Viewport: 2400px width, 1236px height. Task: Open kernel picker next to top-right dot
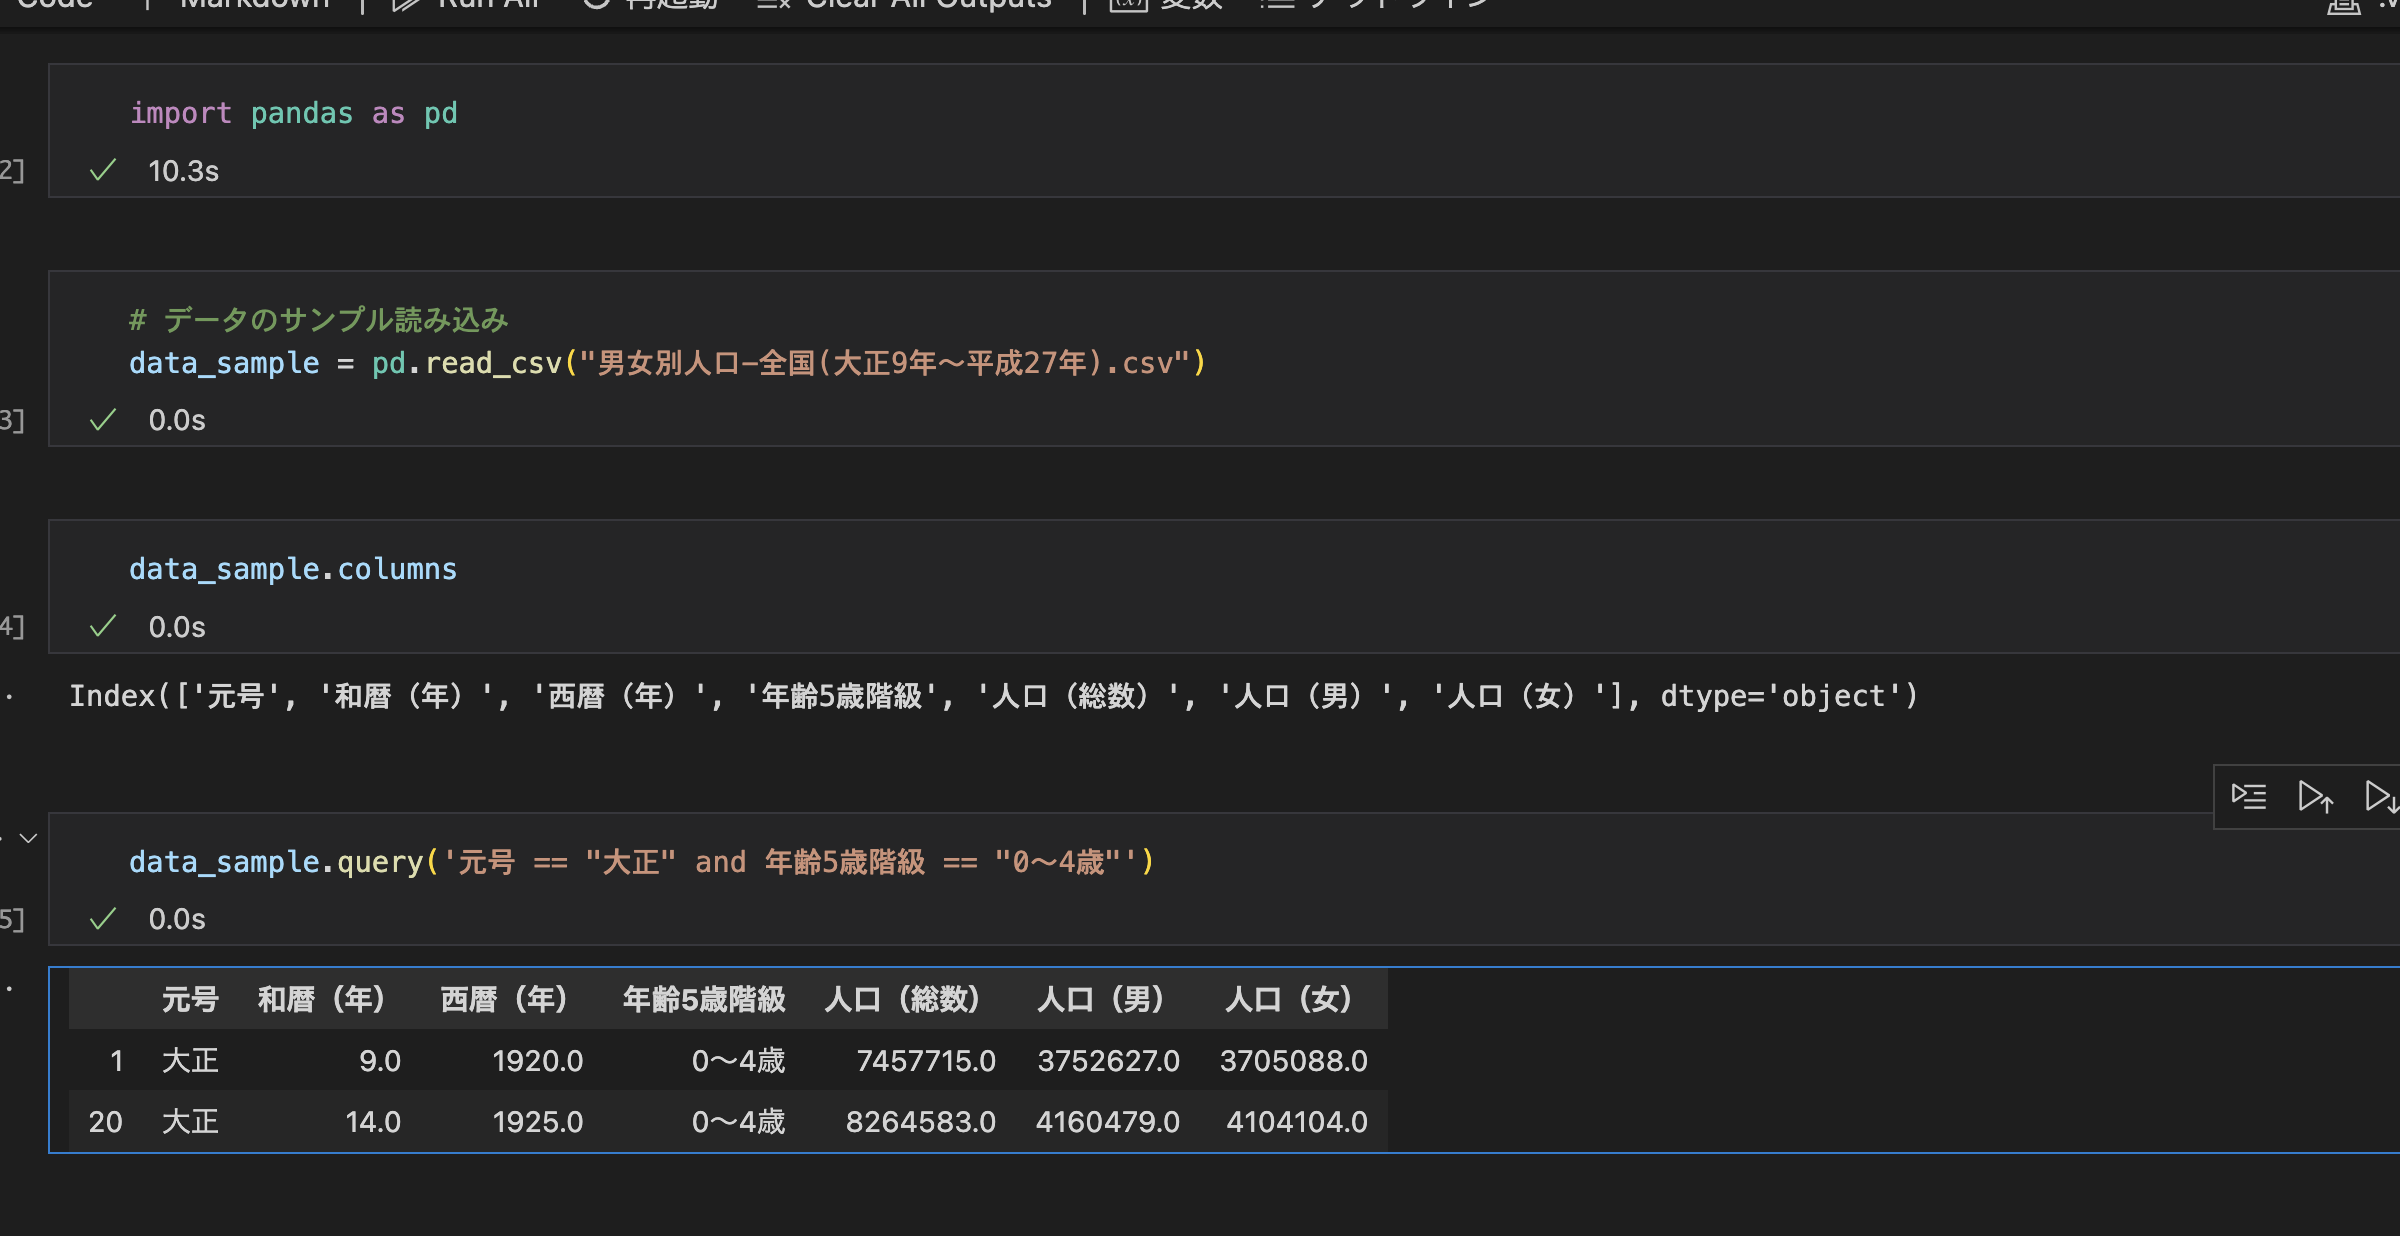point(2392,5)
